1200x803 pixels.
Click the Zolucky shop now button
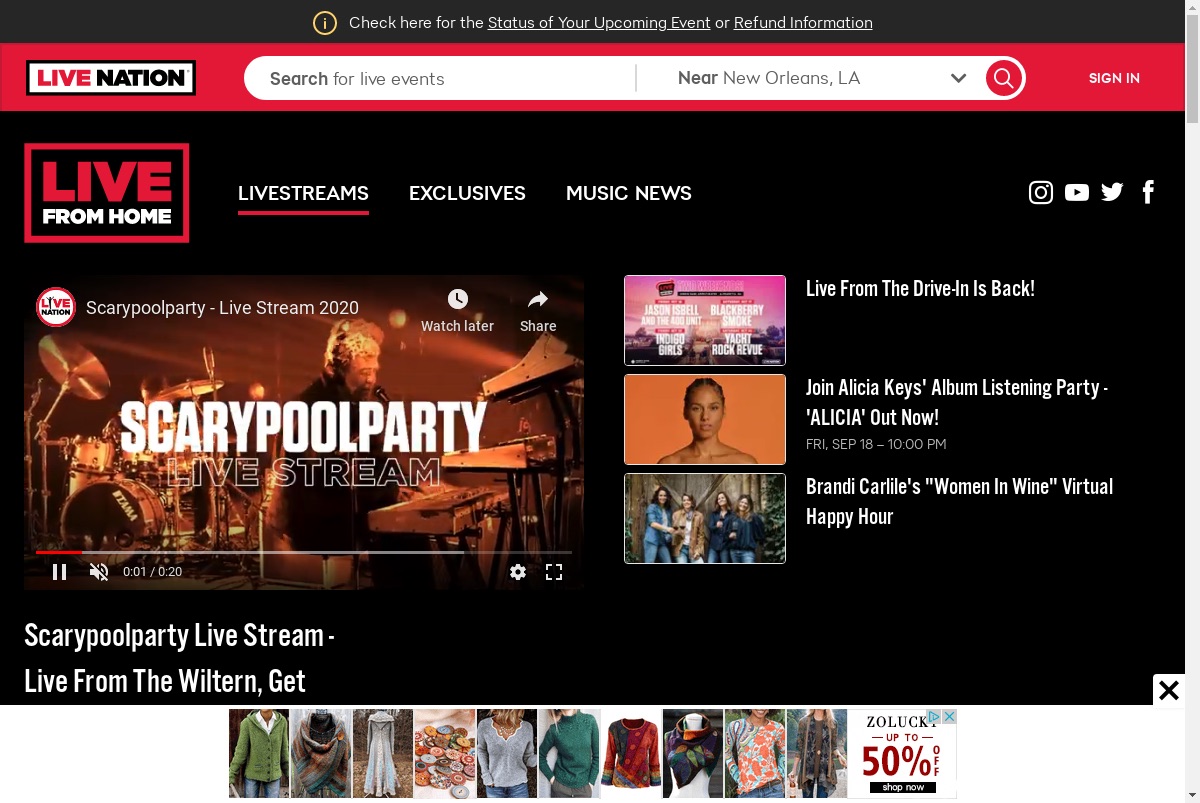[903, 787]
